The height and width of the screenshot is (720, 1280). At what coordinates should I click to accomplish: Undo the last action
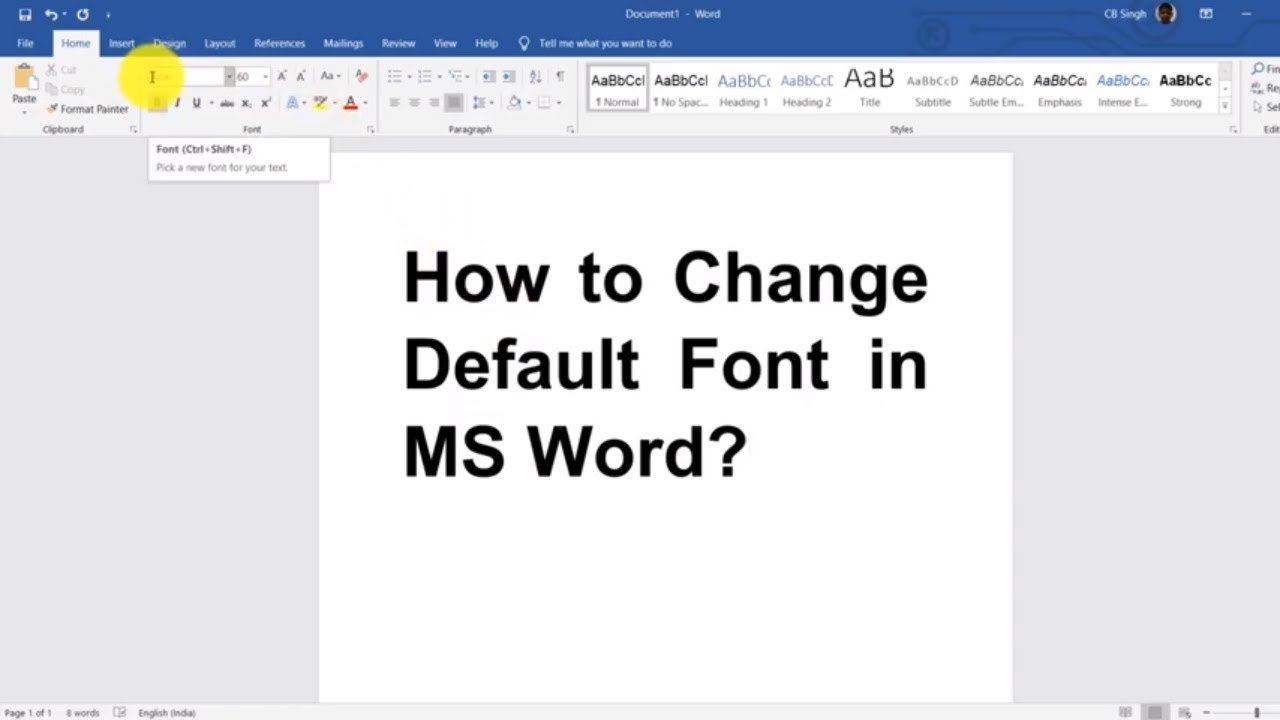coord(50,14)
